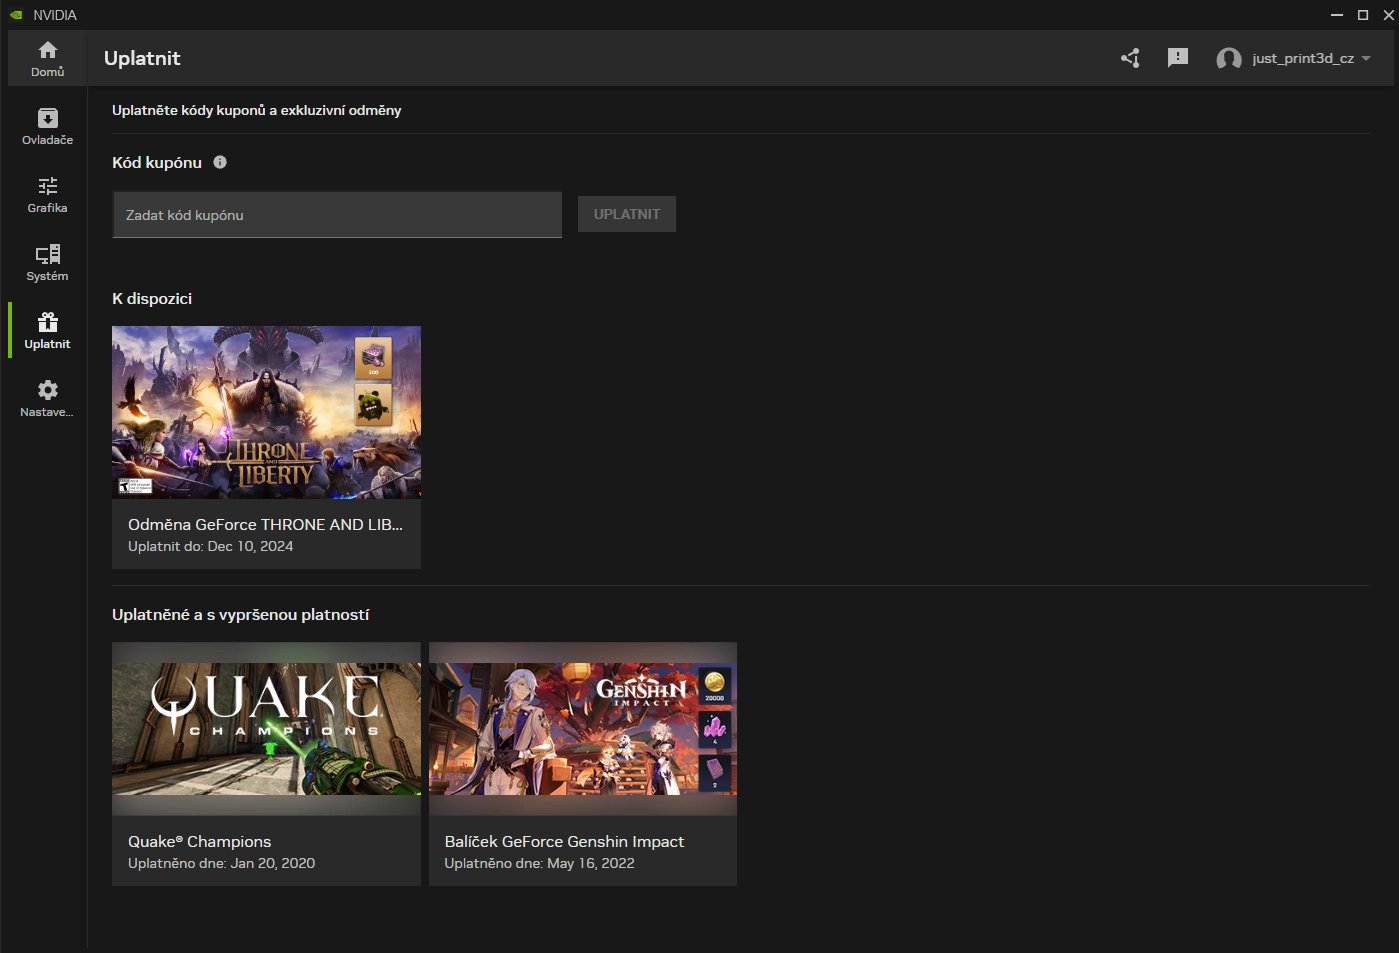
Task: Click Odměna GeForce THRONE AND LIB... title
Action: click(265, 524)
